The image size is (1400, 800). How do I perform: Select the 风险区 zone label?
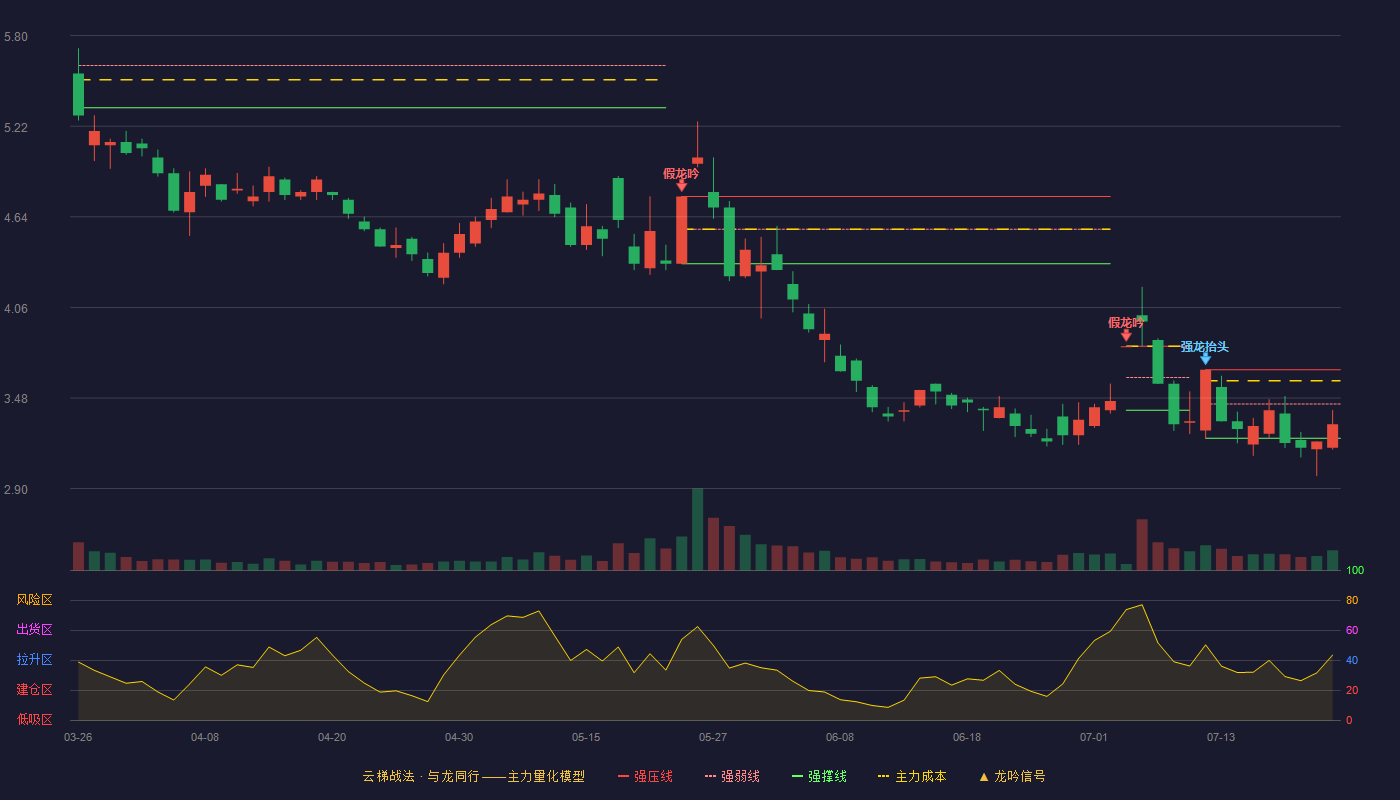(34, 600)
